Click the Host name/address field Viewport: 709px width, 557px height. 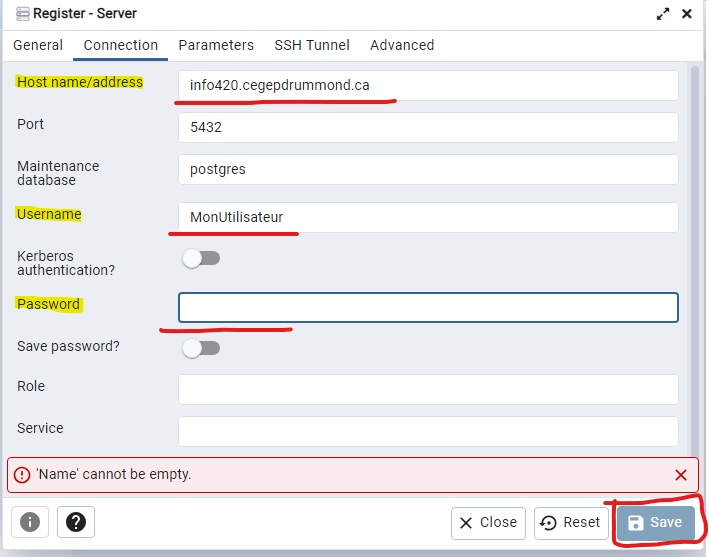click(x=428, y=86)
